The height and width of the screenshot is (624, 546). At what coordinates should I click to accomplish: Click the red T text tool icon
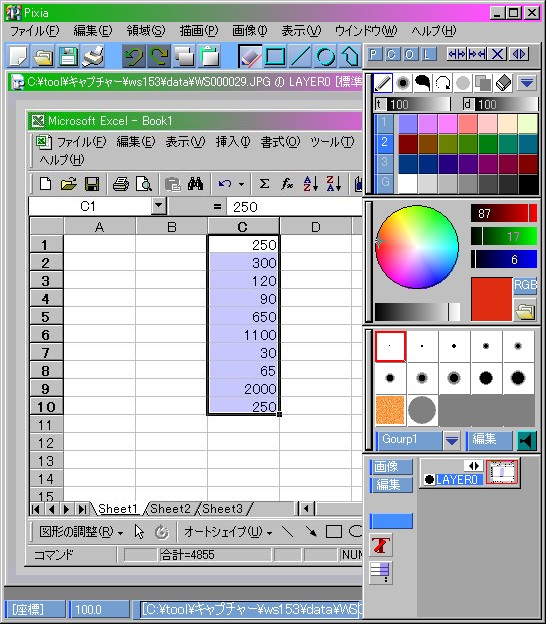tap(381, 546)
